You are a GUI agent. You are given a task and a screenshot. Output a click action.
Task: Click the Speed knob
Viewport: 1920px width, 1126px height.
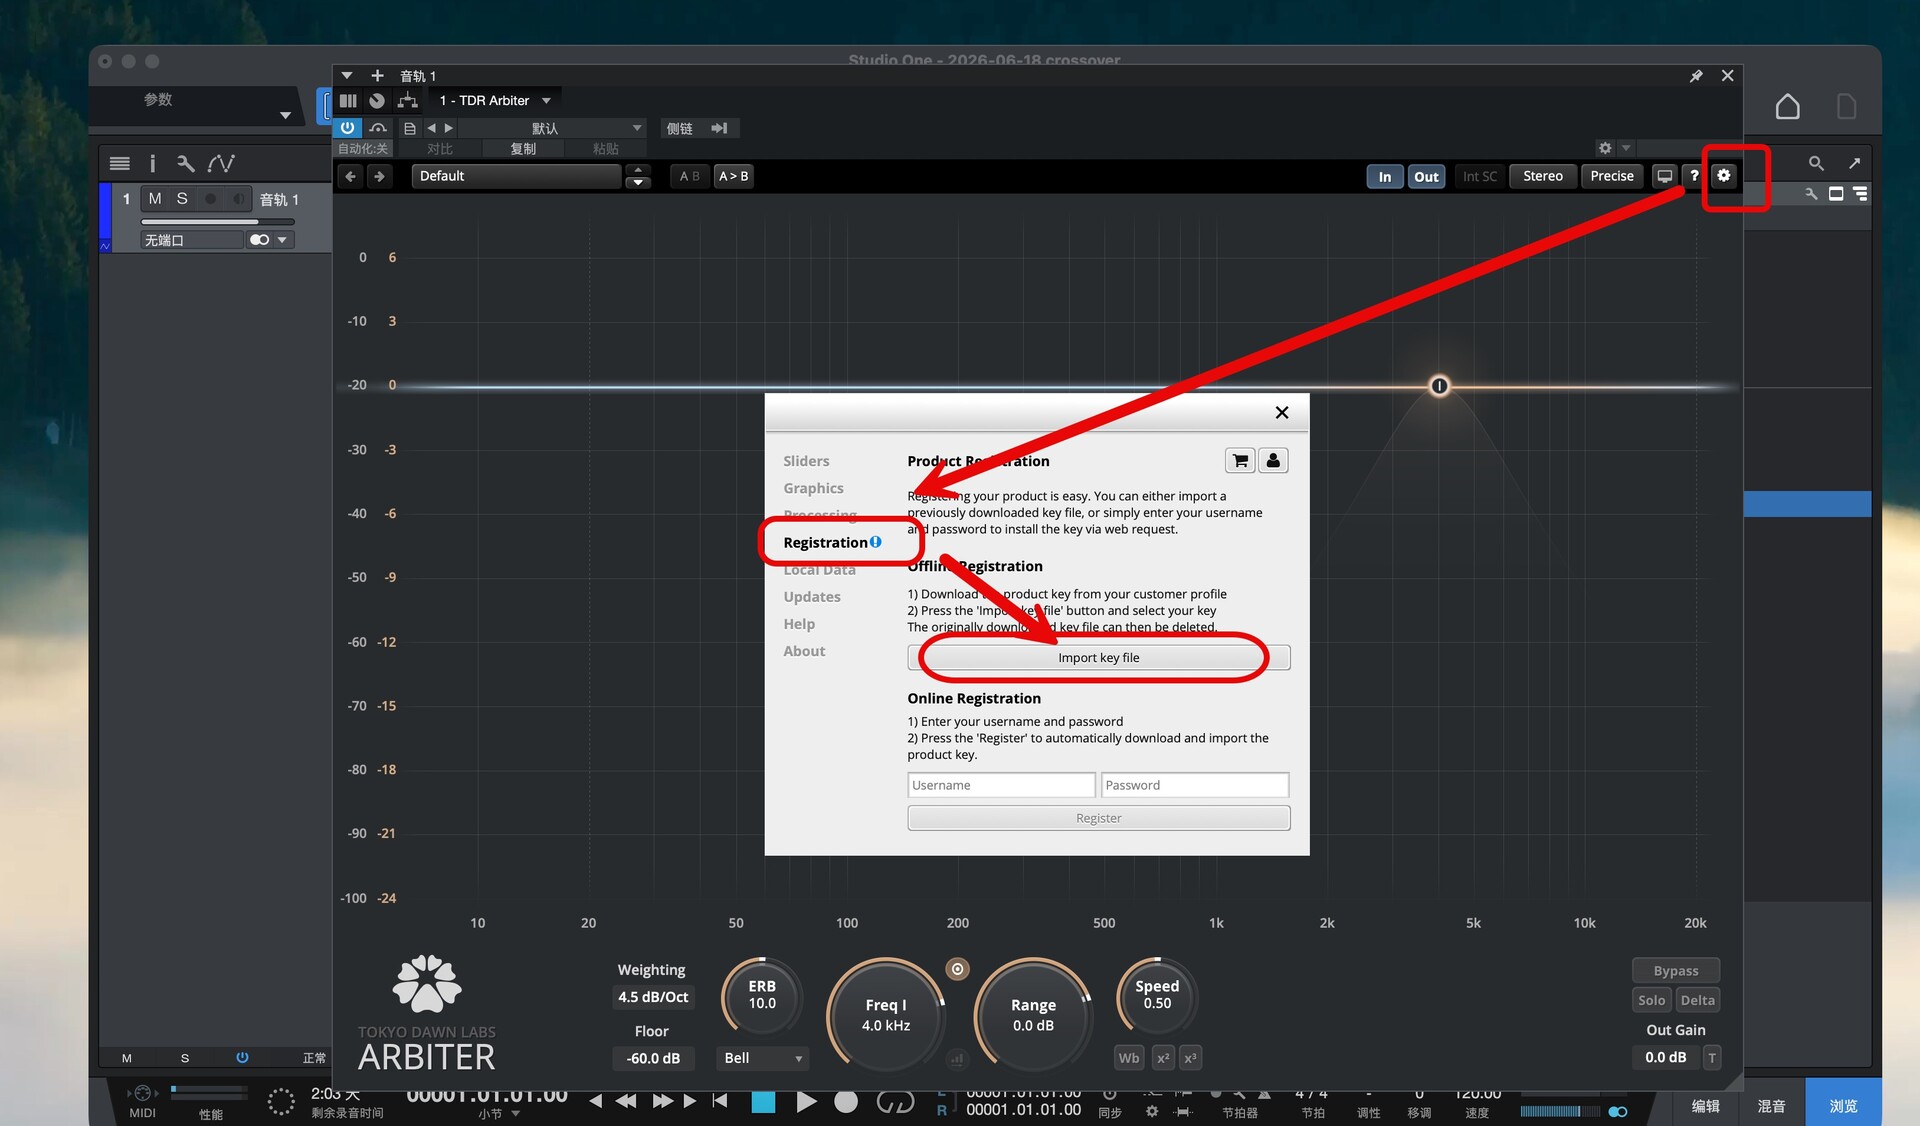coord(1157,995)
